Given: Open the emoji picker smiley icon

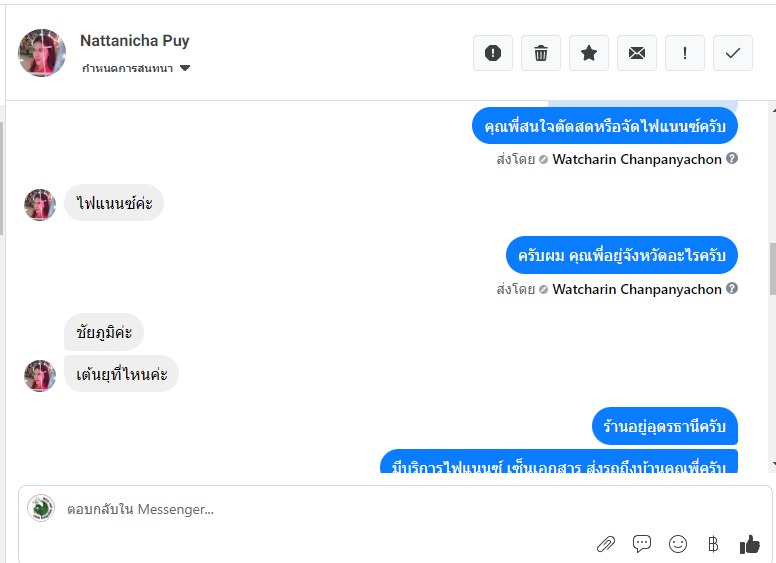Looking at the screenshot, I should [x=678, y=544].
